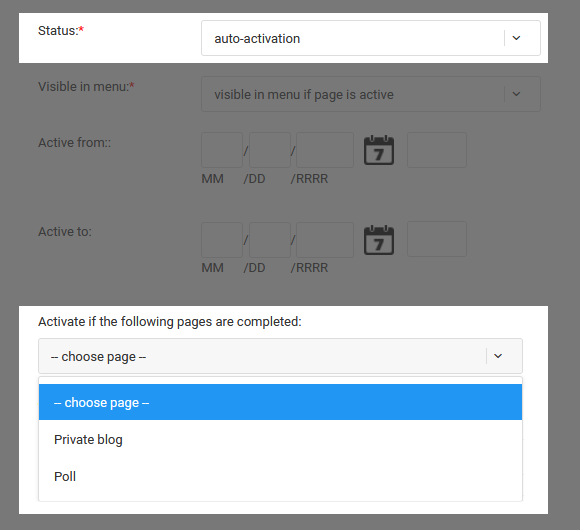This screenshot has width=580, height=530.
Task: Click the Active from day field
Action: [x=270, y=150]
